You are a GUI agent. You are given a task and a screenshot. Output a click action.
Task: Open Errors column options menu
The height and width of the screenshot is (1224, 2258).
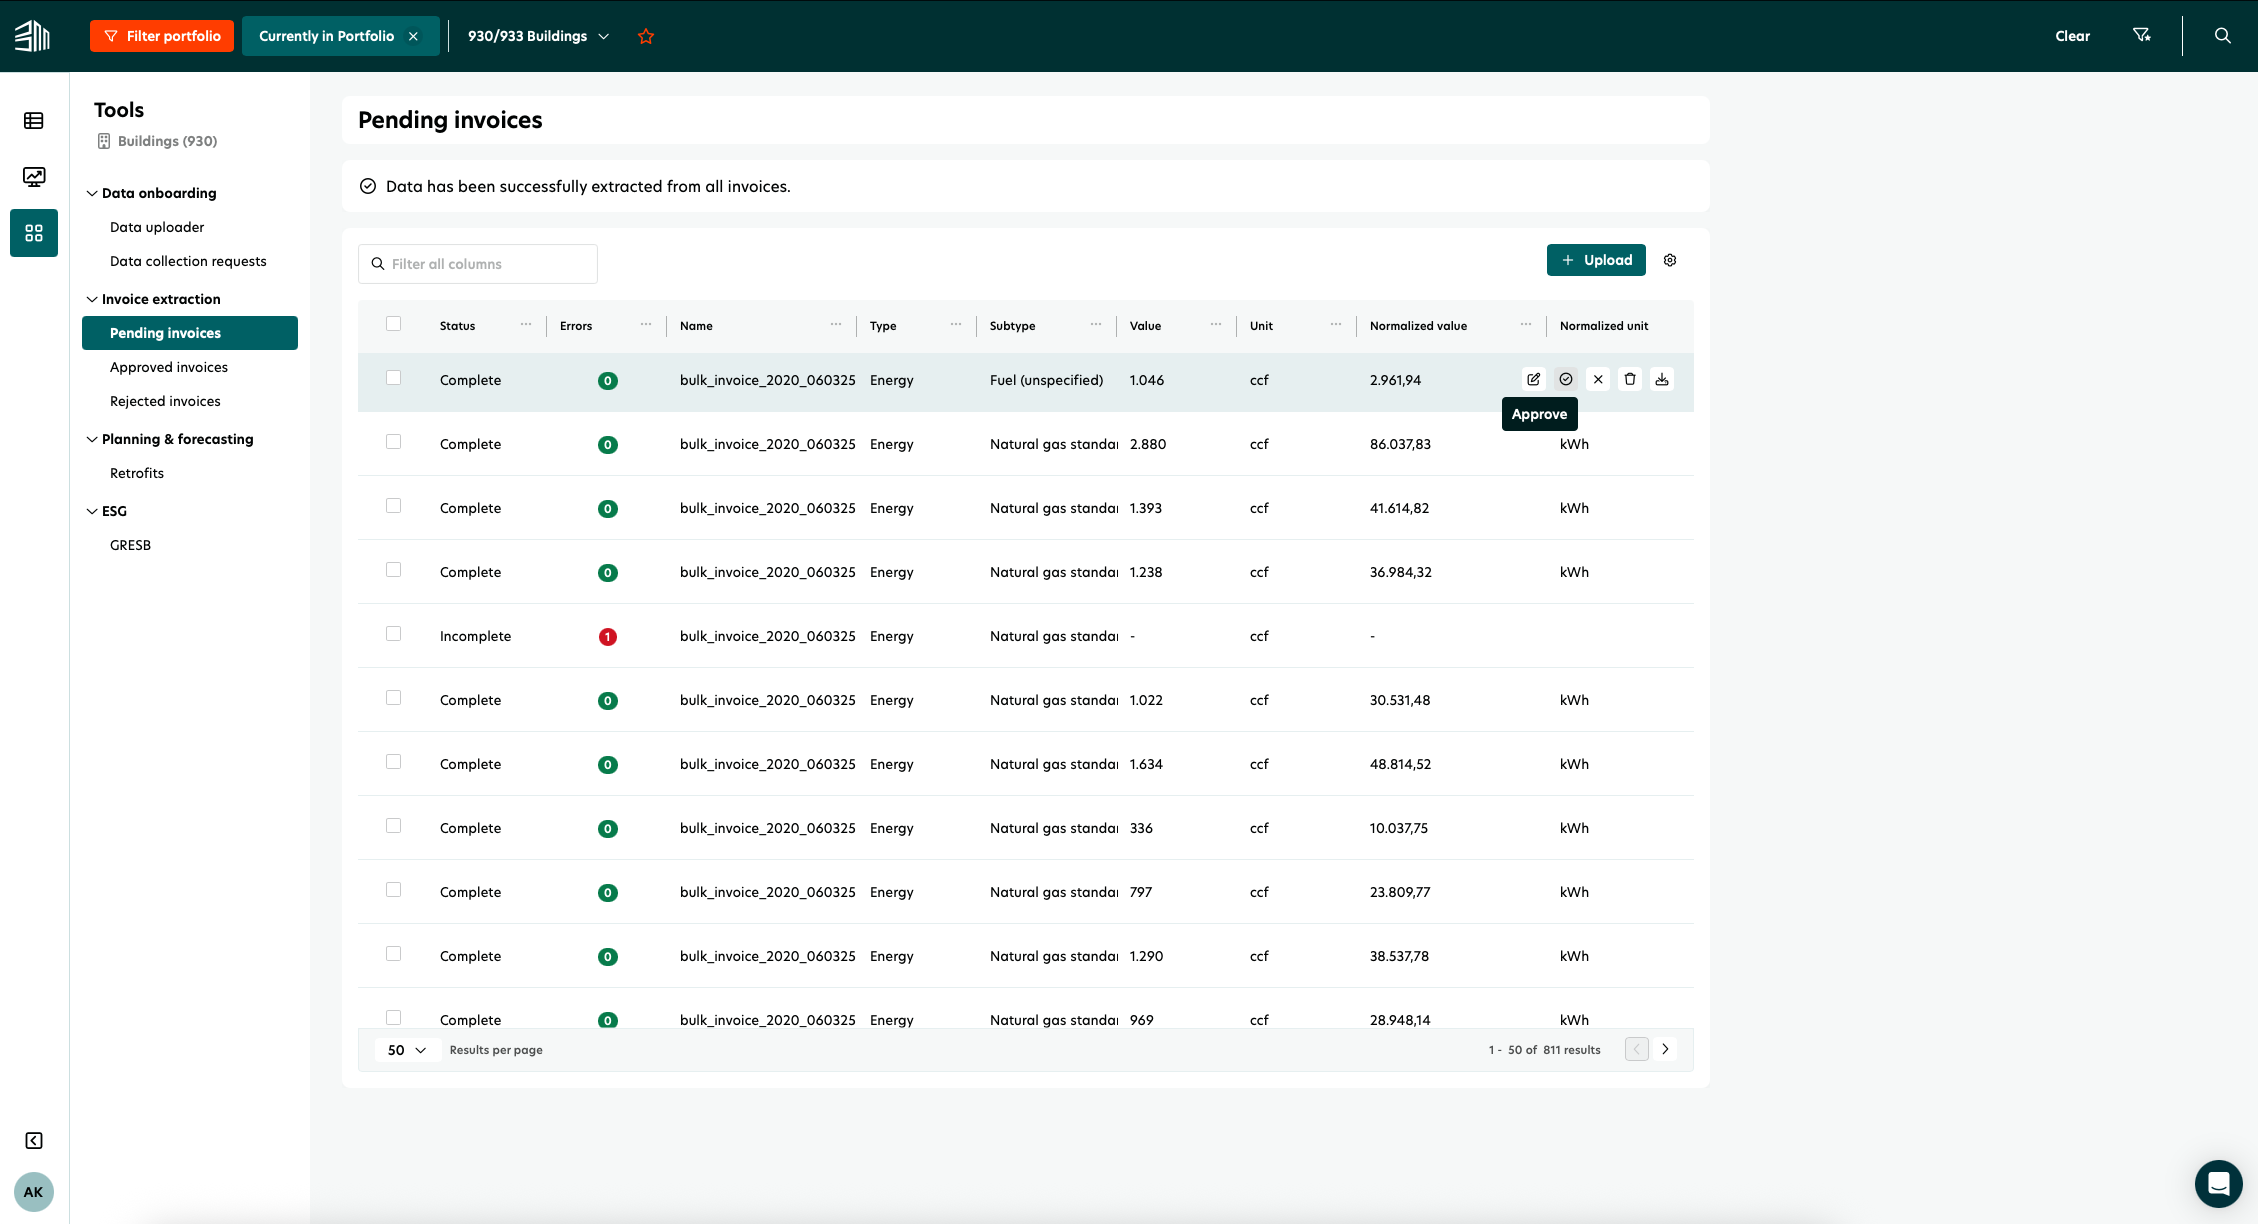coord(646,324)
